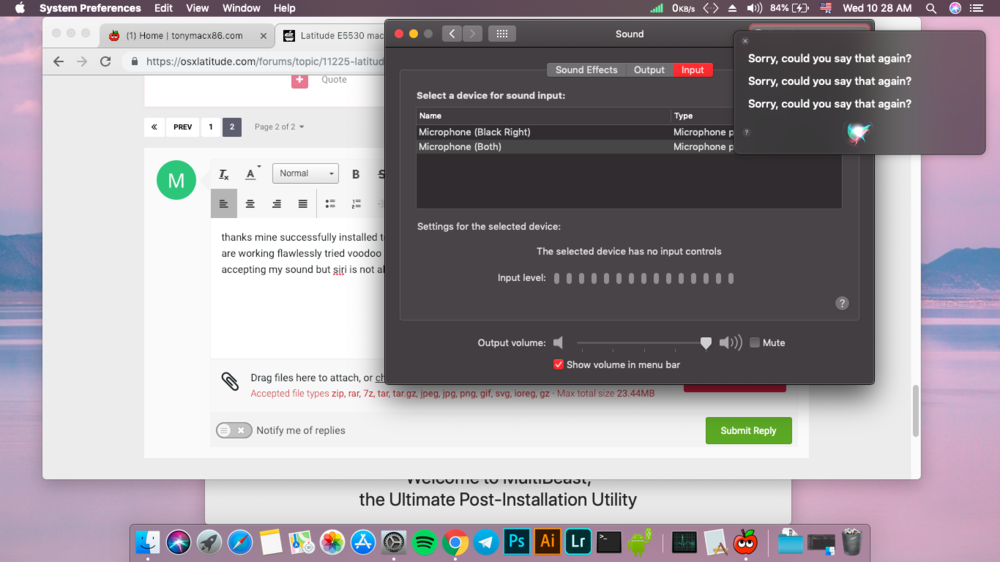Toggle Notify me of replies switch
1000x562 pixels.
coord(234,430)
